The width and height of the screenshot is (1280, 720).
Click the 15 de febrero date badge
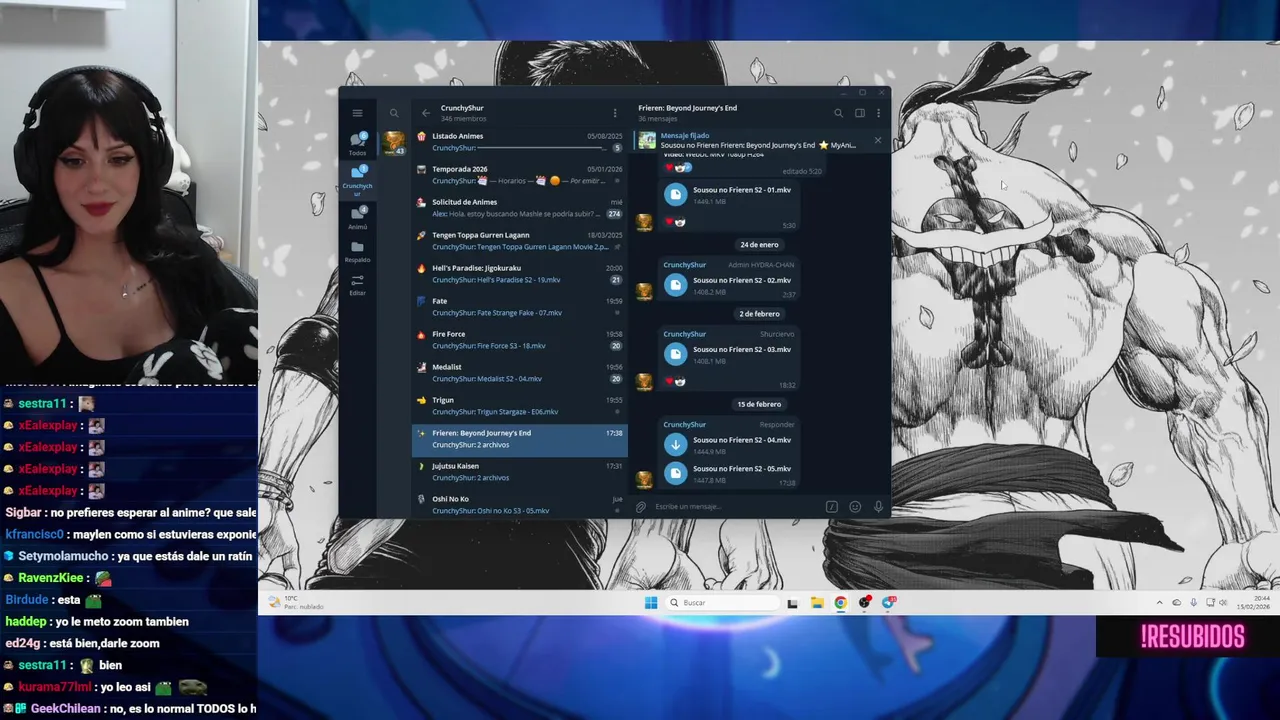[759, 404]
